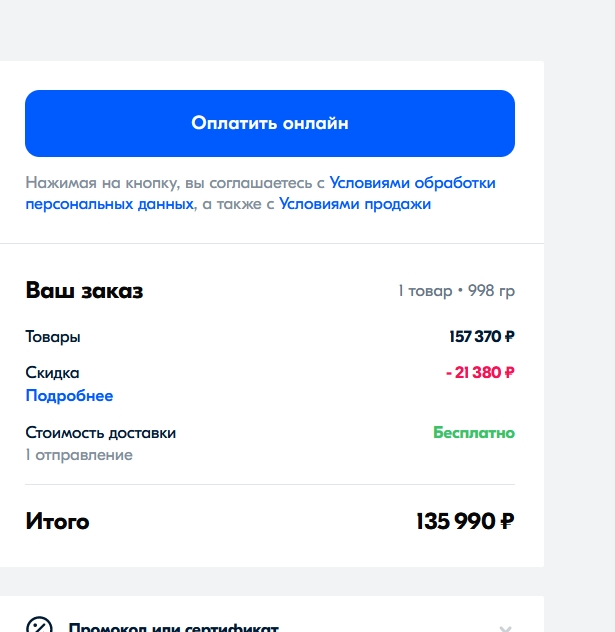Click the Итого label
This screenshot has width=615, height=632.
click(x=57, y=521)
